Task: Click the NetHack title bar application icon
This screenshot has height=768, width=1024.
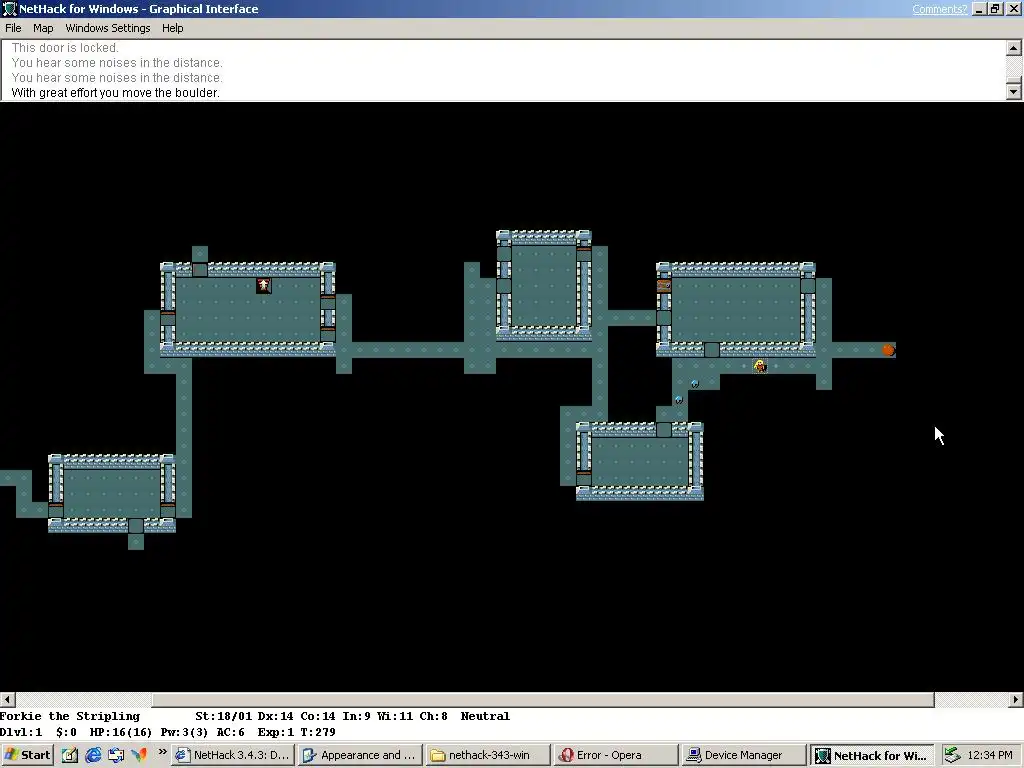Action: coord(9,9)
